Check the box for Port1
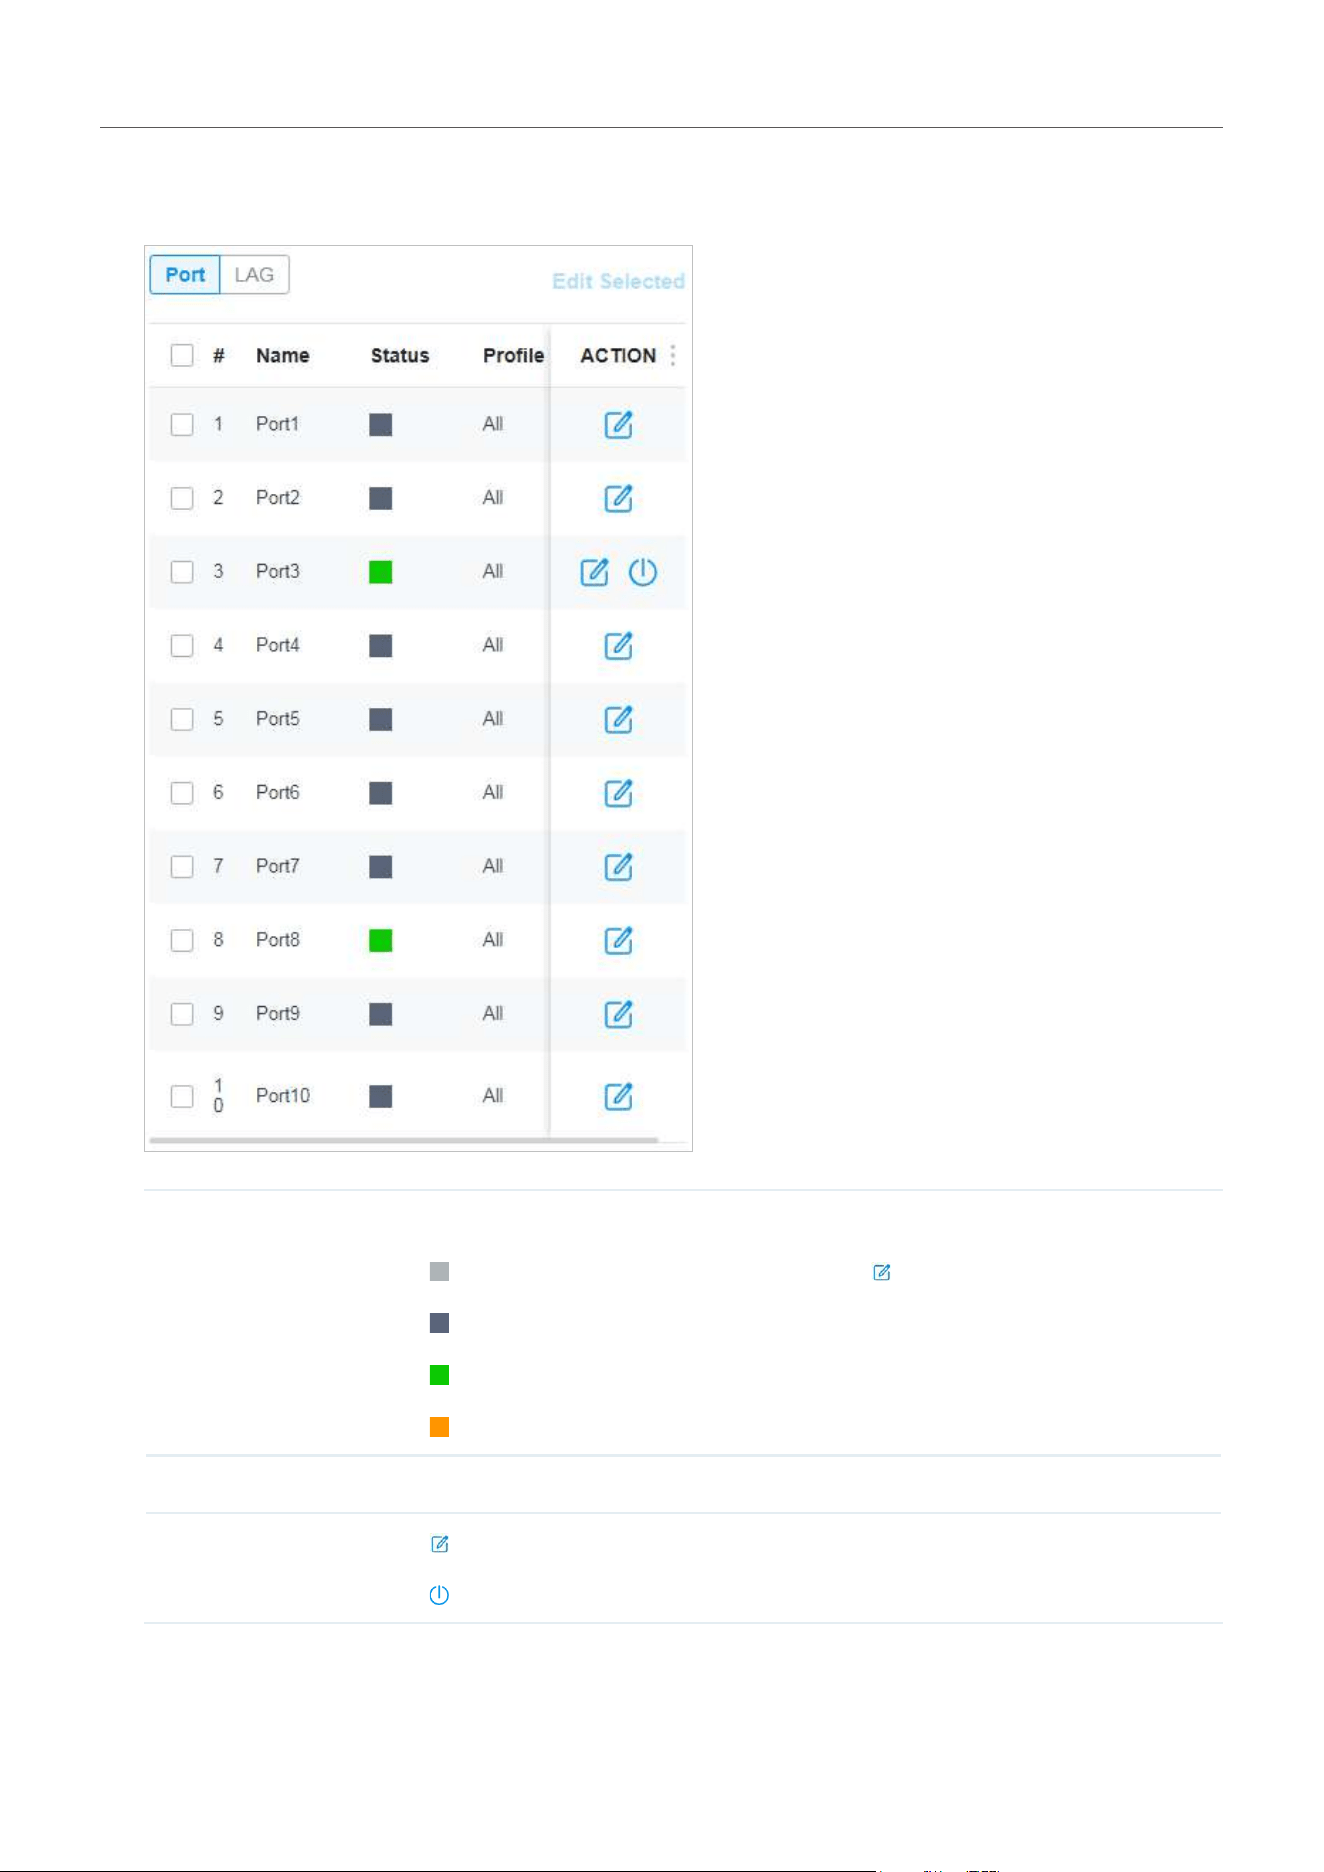This screenshot has height=1872, width=1324. coord(182,424)
